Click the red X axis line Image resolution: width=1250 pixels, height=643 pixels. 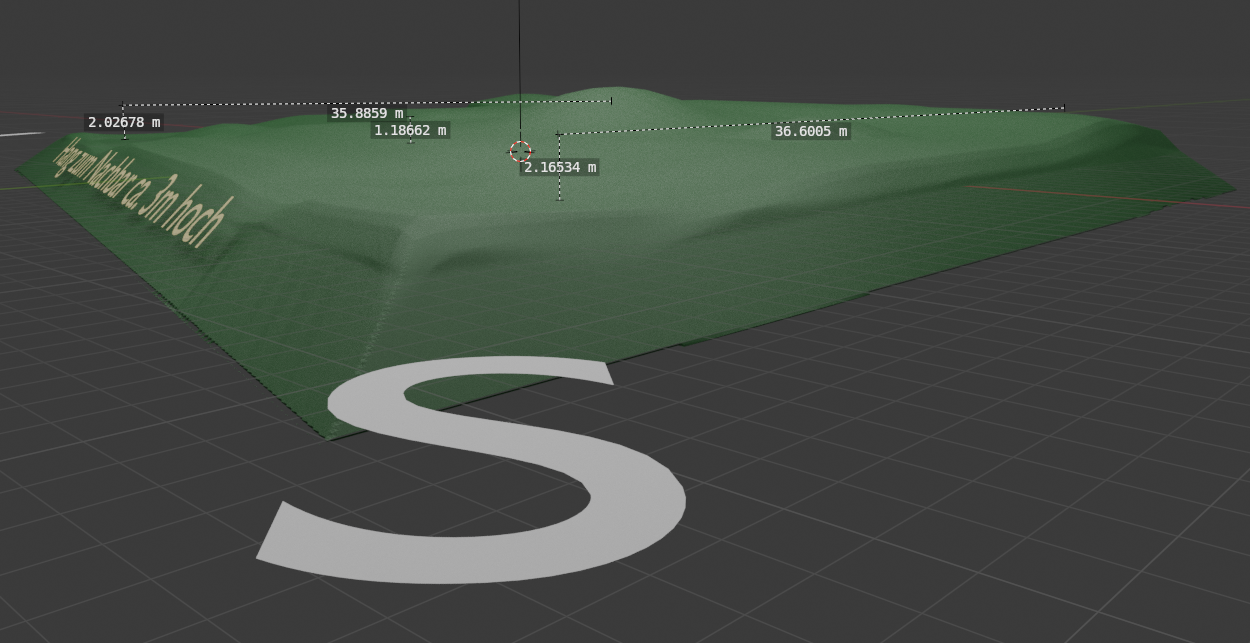pos(1100,194)
